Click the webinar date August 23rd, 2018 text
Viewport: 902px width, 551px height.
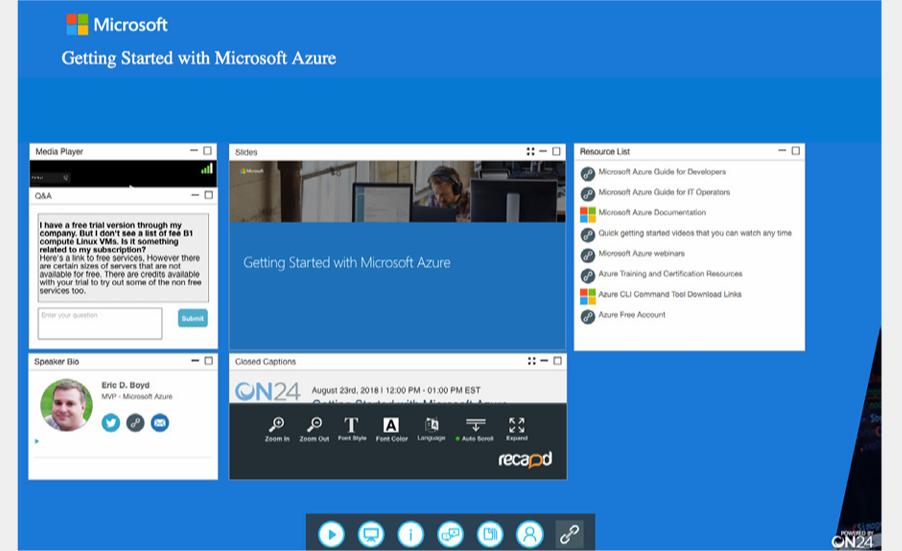pyautogui.click(x=396, y=390)
